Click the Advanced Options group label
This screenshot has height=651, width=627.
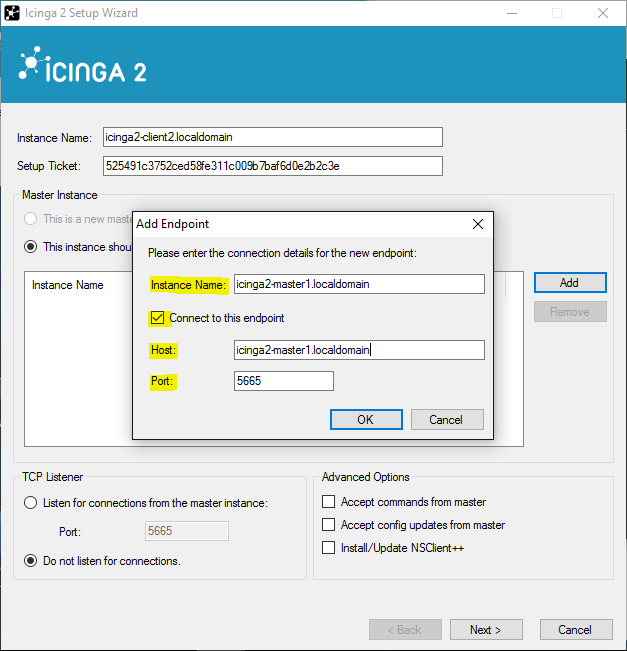(366, 477)
